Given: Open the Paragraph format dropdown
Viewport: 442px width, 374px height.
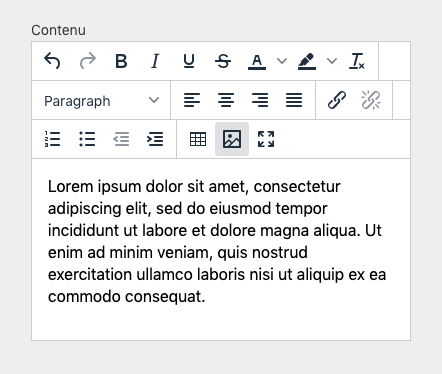Looking at the screenshot, I should pyautogui.click(x=101, y=100).
